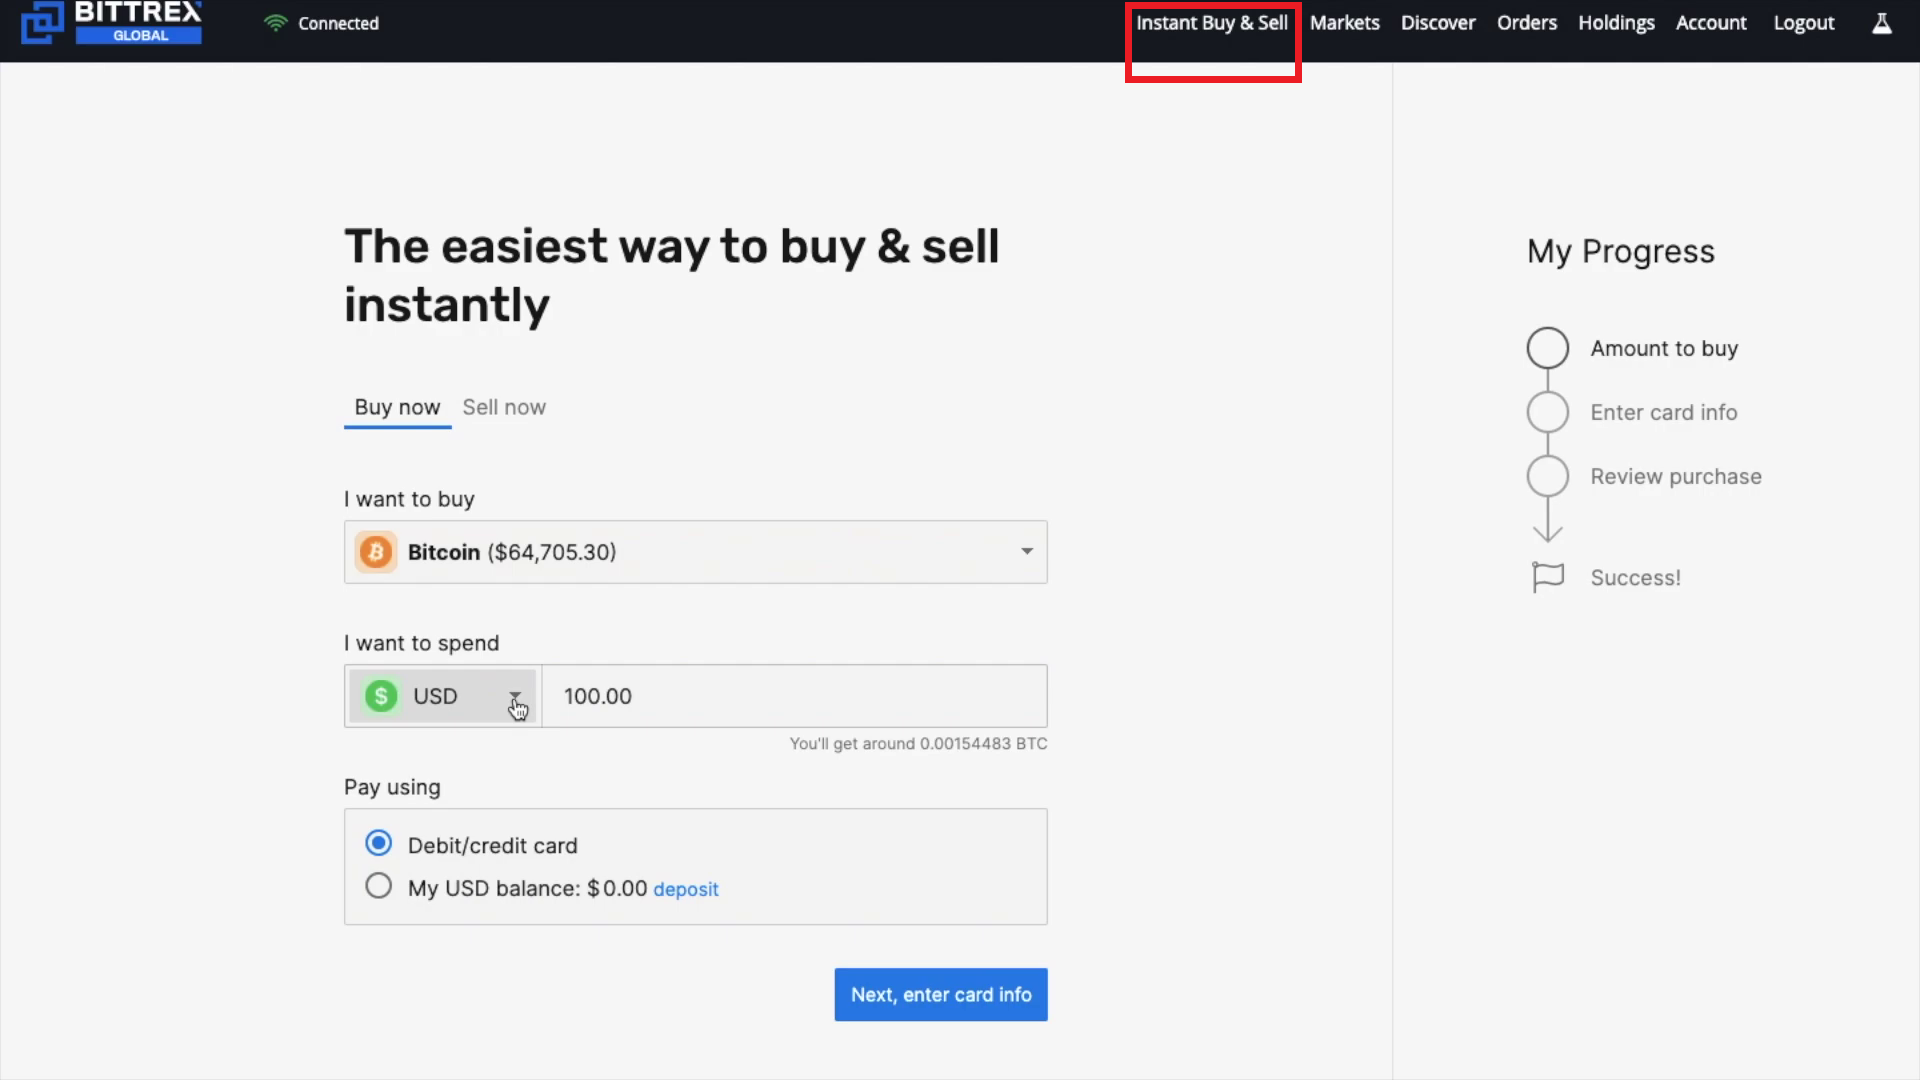1920x1080 pixels.
Task: Toggle between Buy now and Sell now
Action: [504, 406]
